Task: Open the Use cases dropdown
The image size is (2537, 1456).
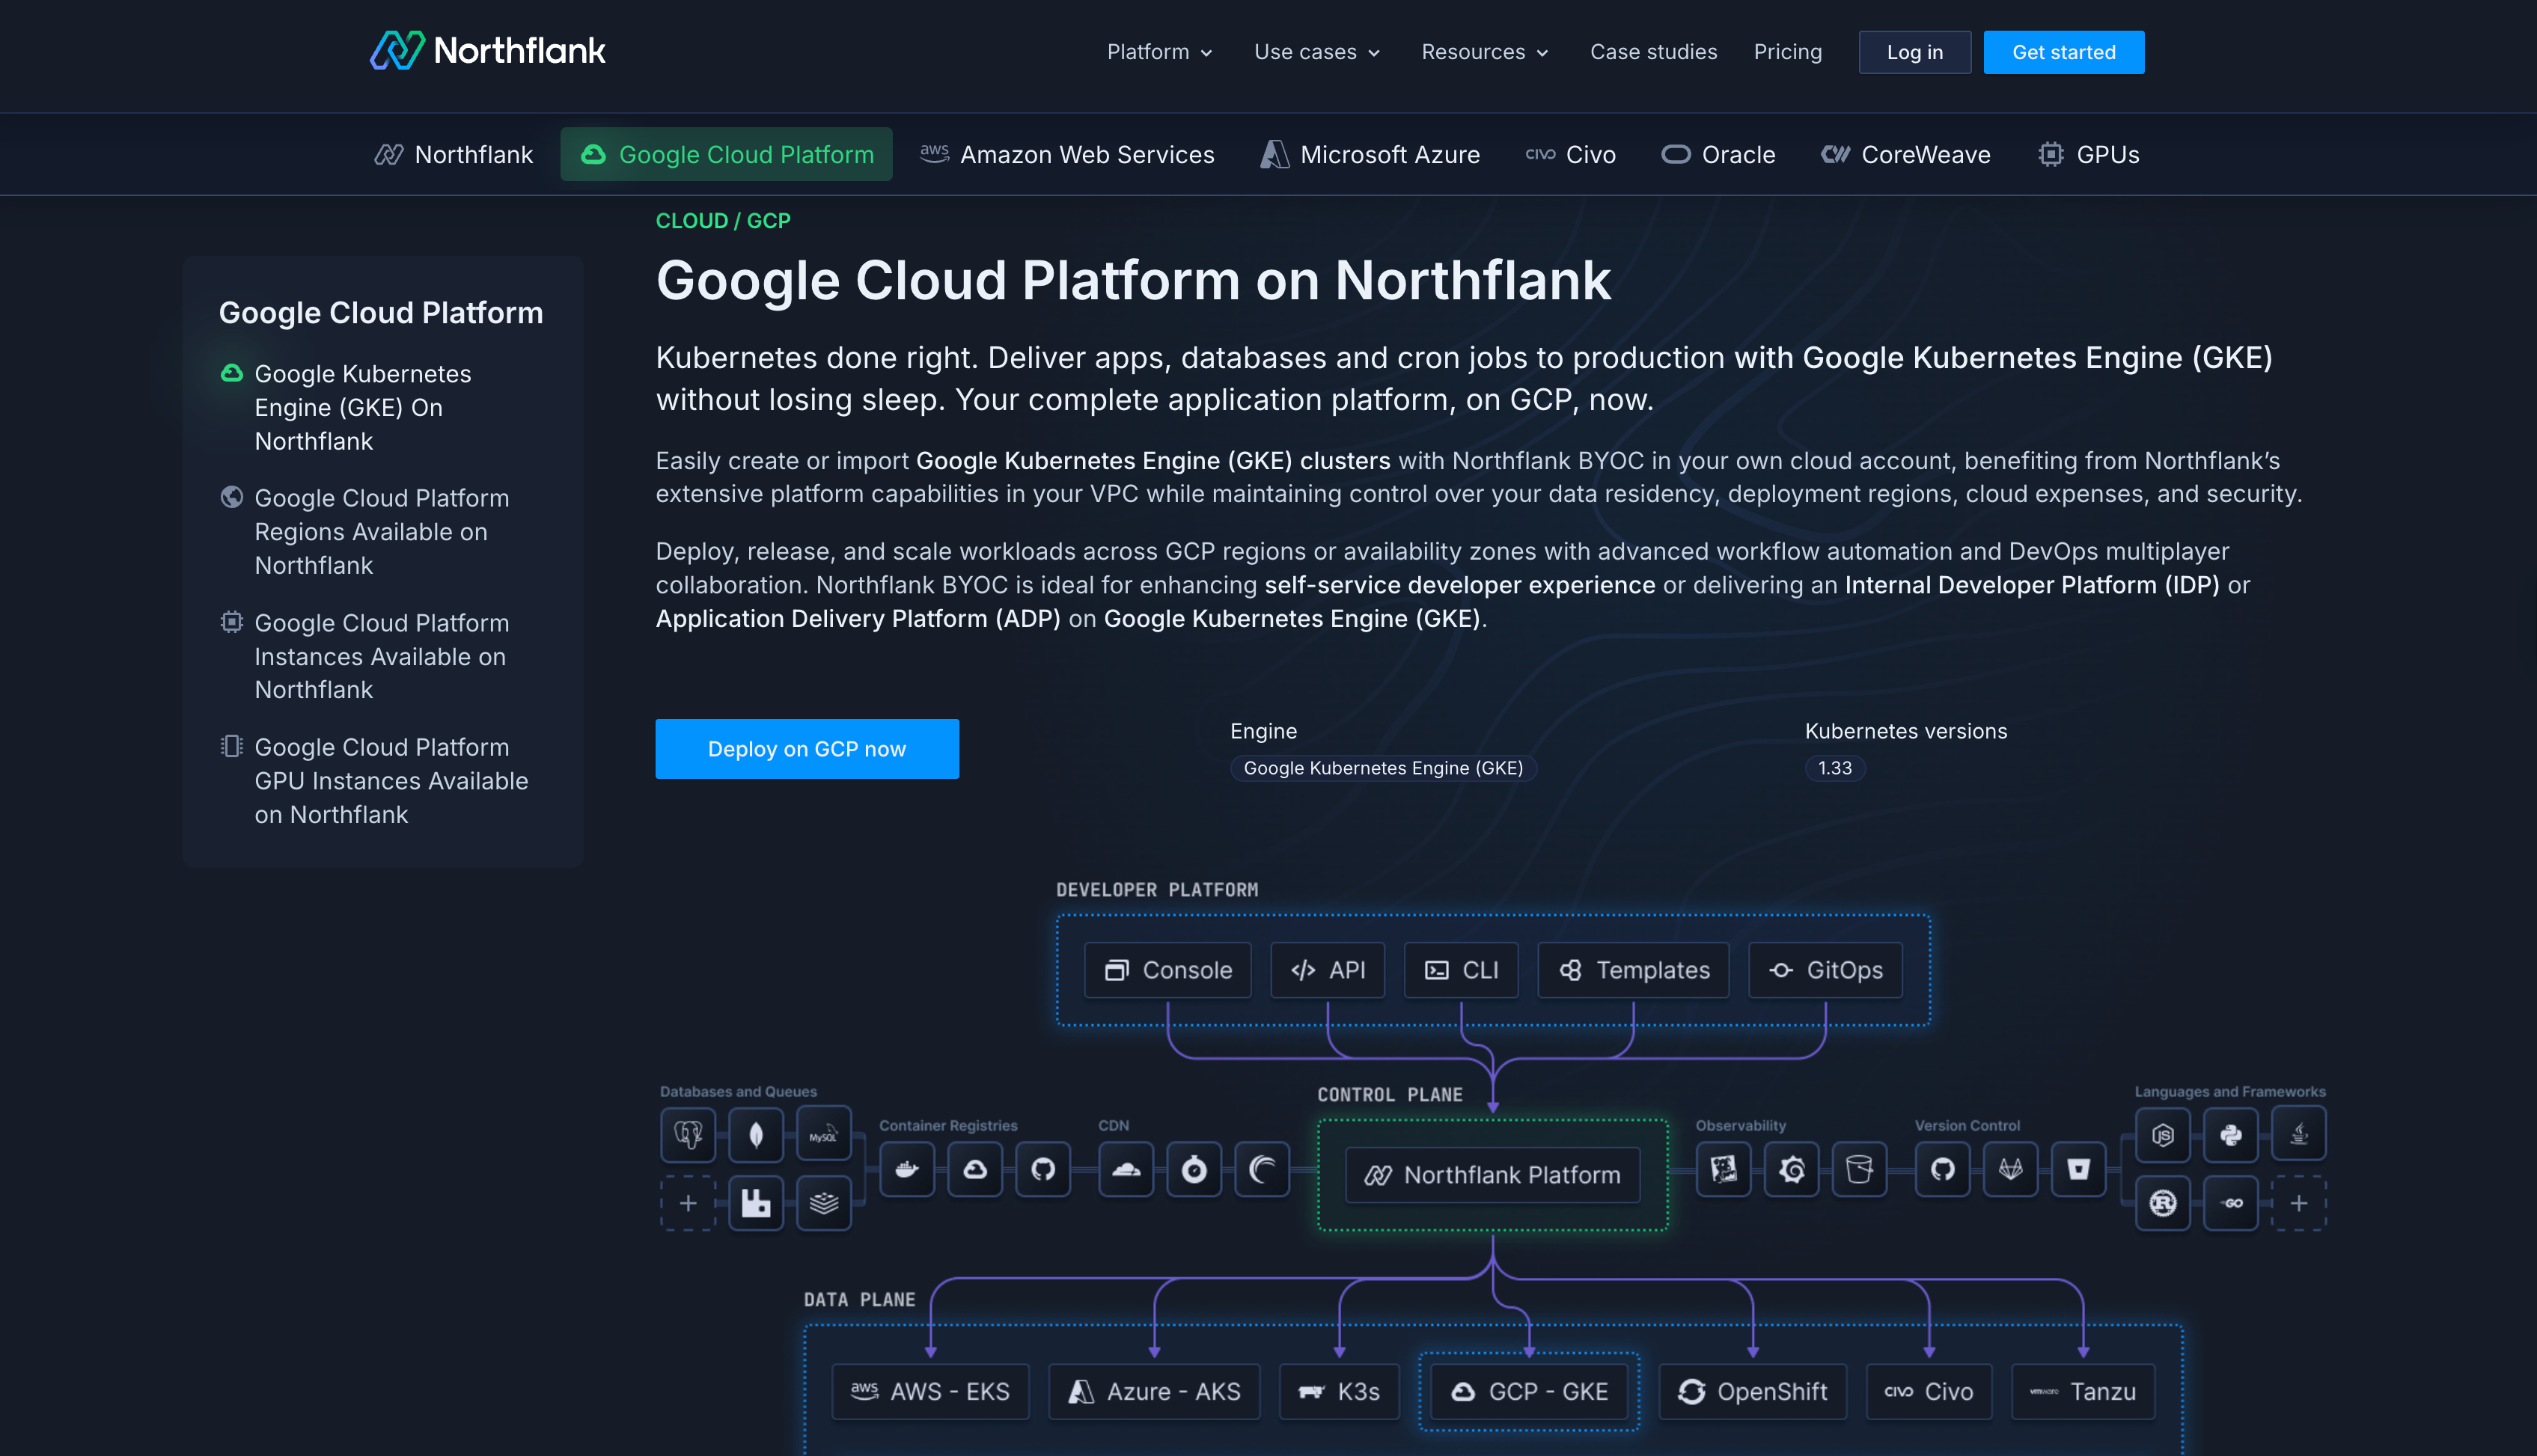Action: point(1316,52)
